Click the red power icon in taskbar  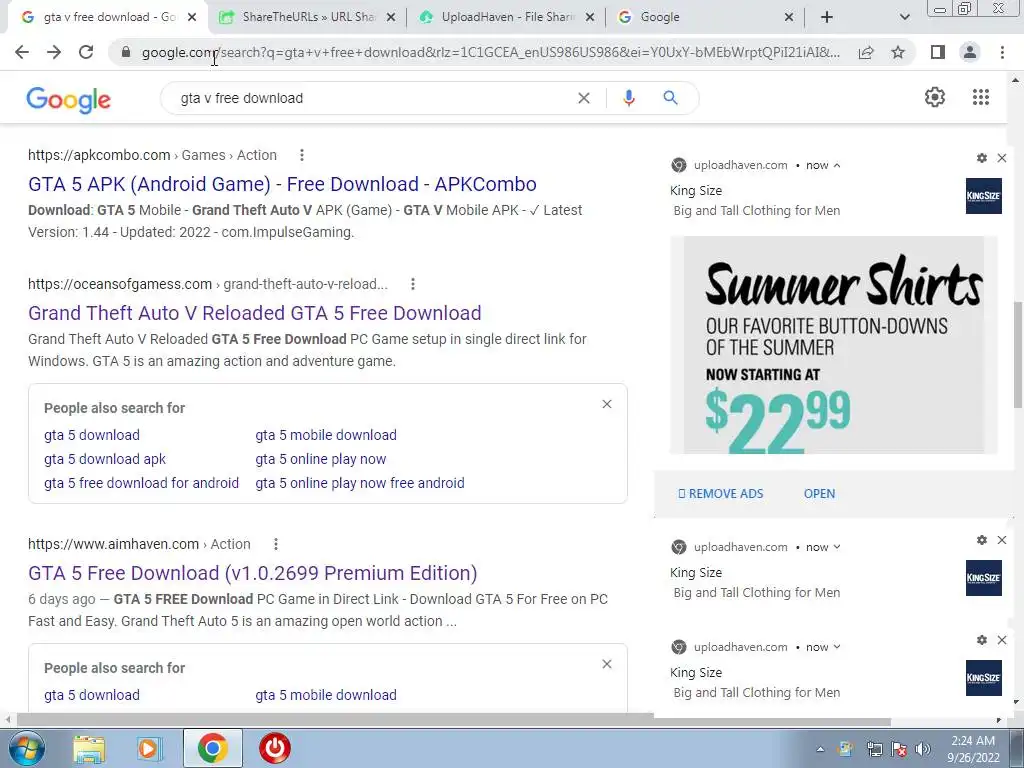pyautogui.click(x=274, y=748)
